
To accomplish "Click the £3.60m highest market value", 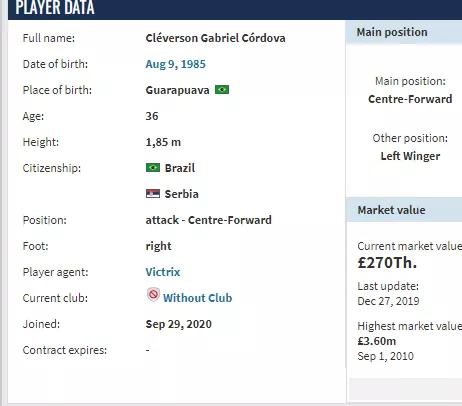I will point(377,341).
